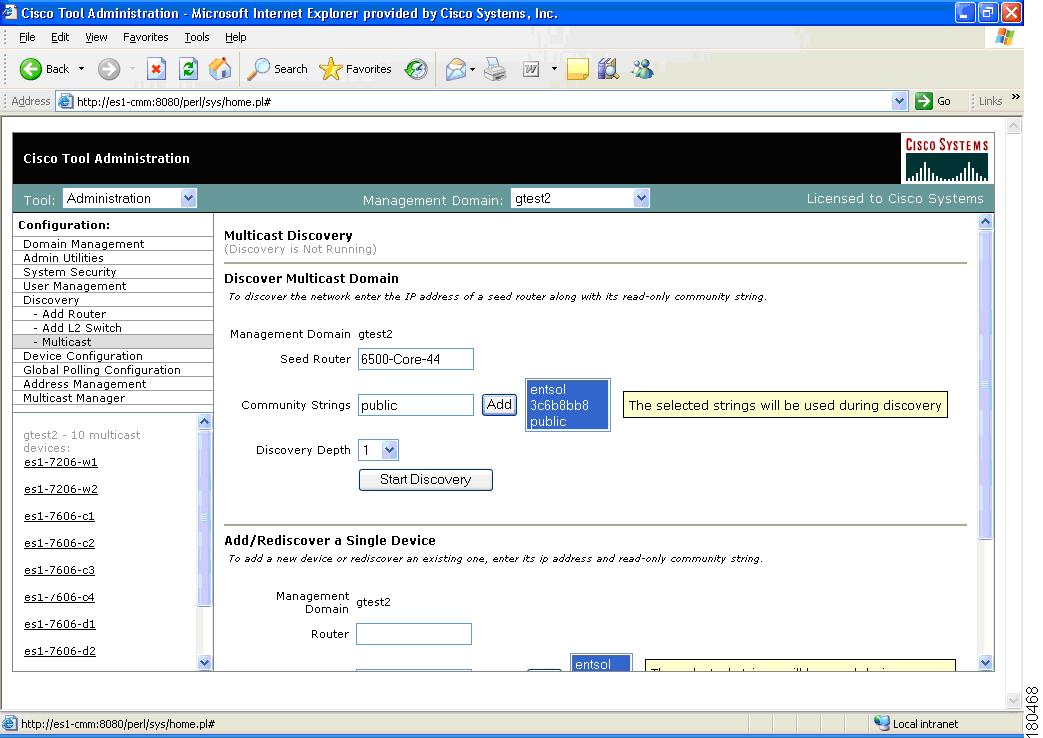This screenshot has height=738, width=1043.
Task: Select Admin Utilities in the Configuration list
Action: [x=113, y=258]
